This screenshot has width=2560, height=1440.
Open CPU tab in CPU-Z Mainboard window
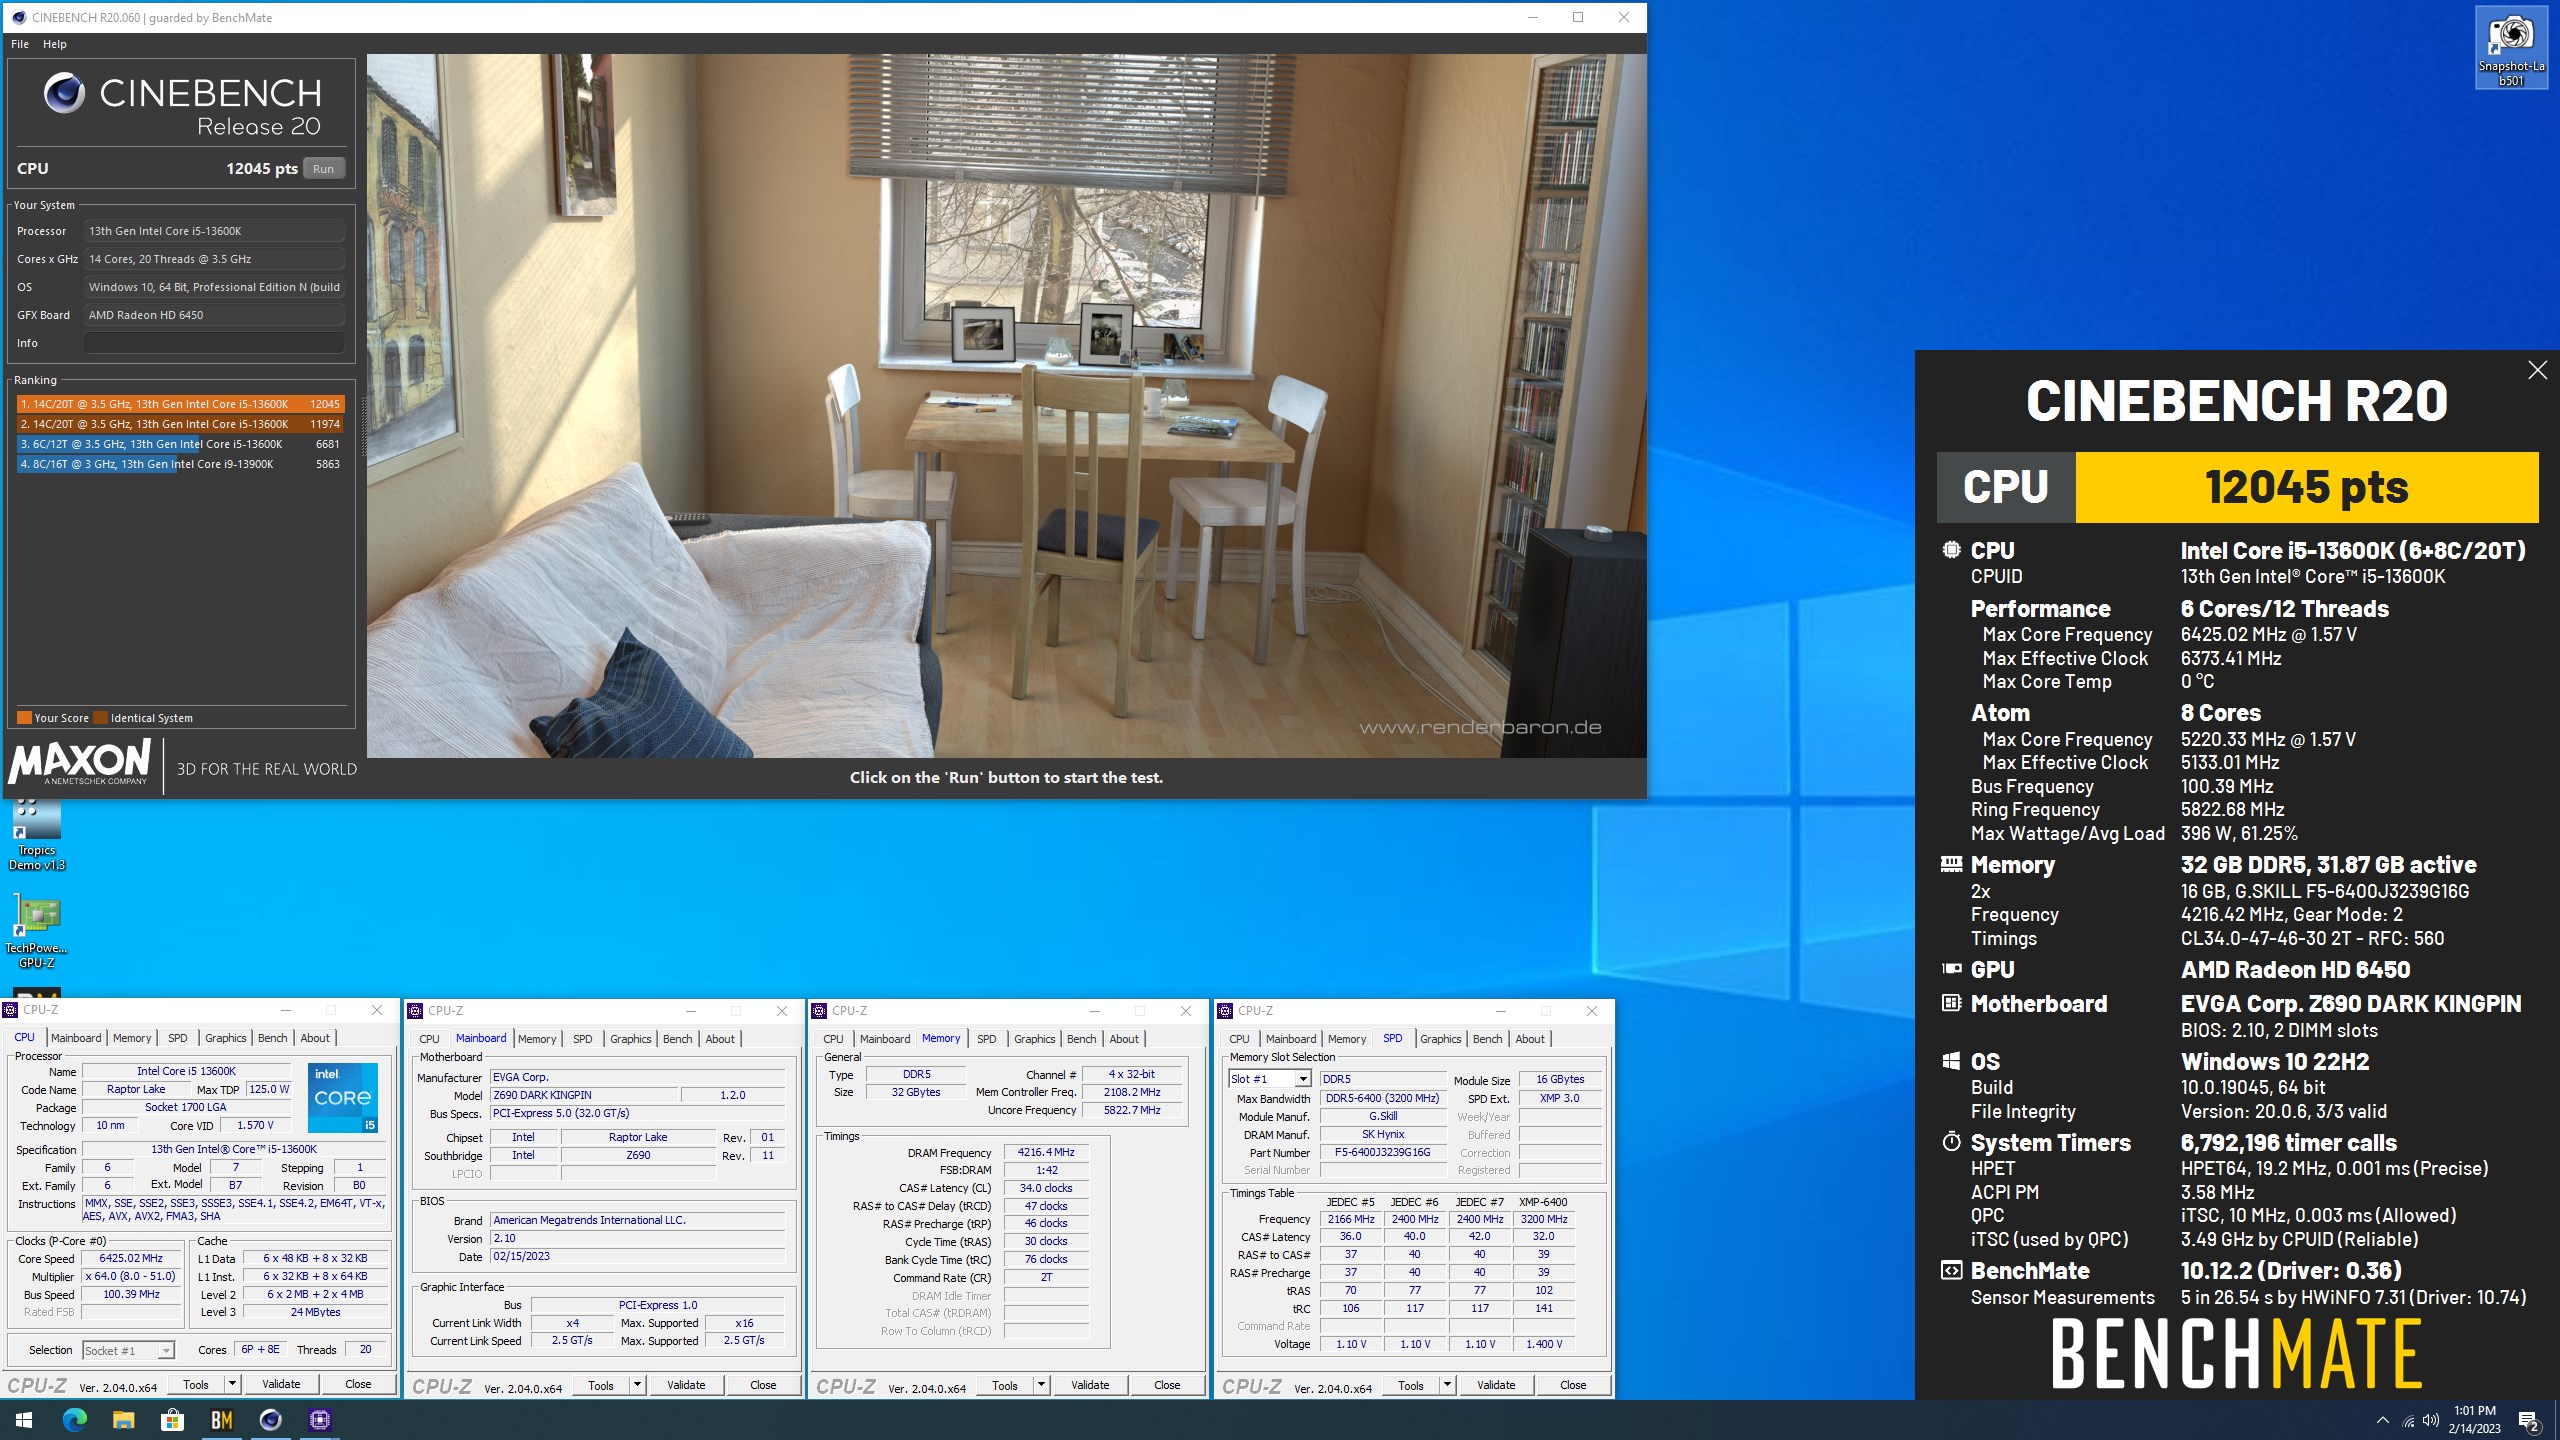coord(429,1039)
